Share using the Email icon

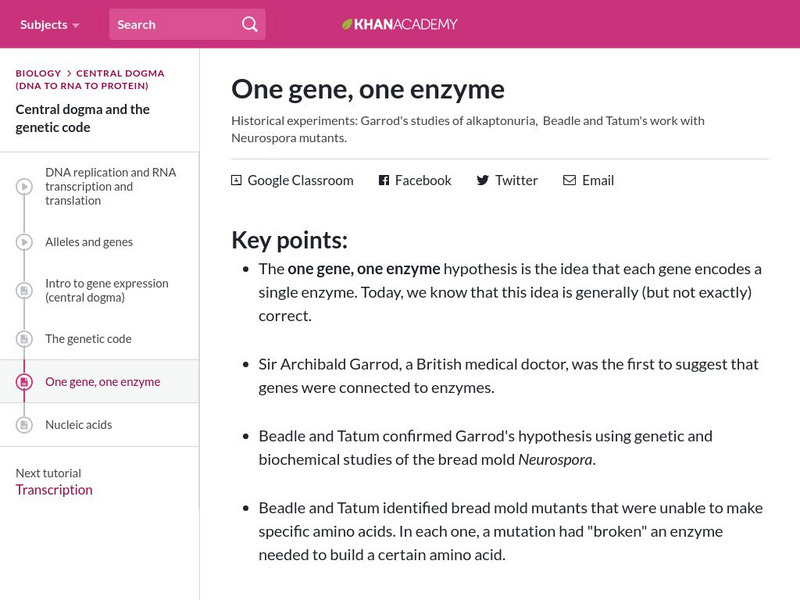(x=568, y=181)
